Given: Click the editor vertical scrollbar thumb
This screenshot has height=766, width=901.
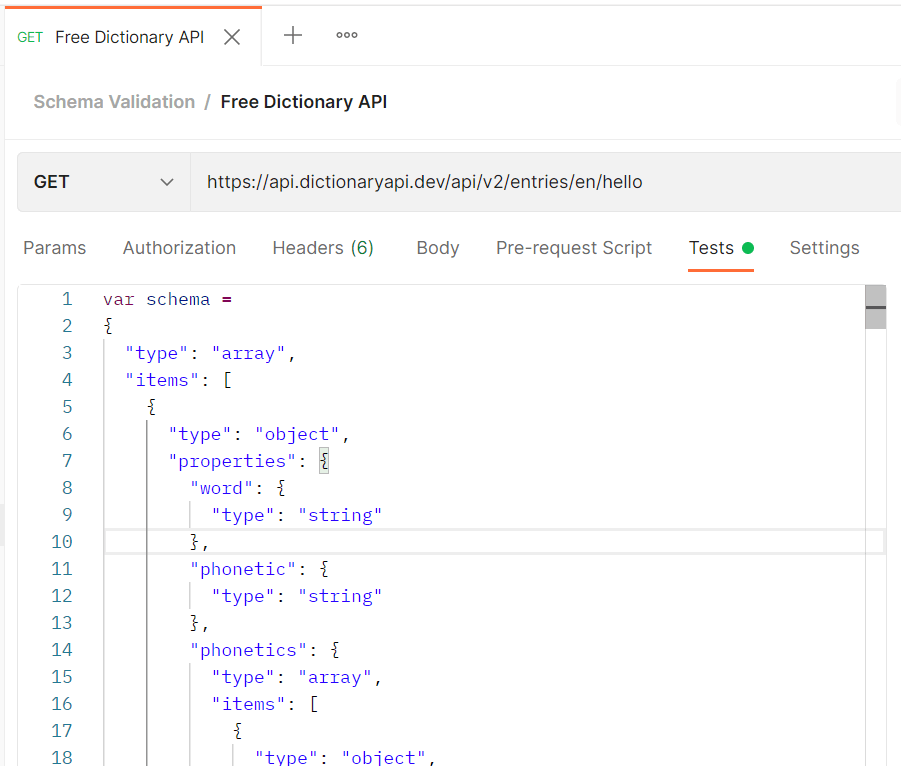Looking at the screenshot, I should coord(876,307).
